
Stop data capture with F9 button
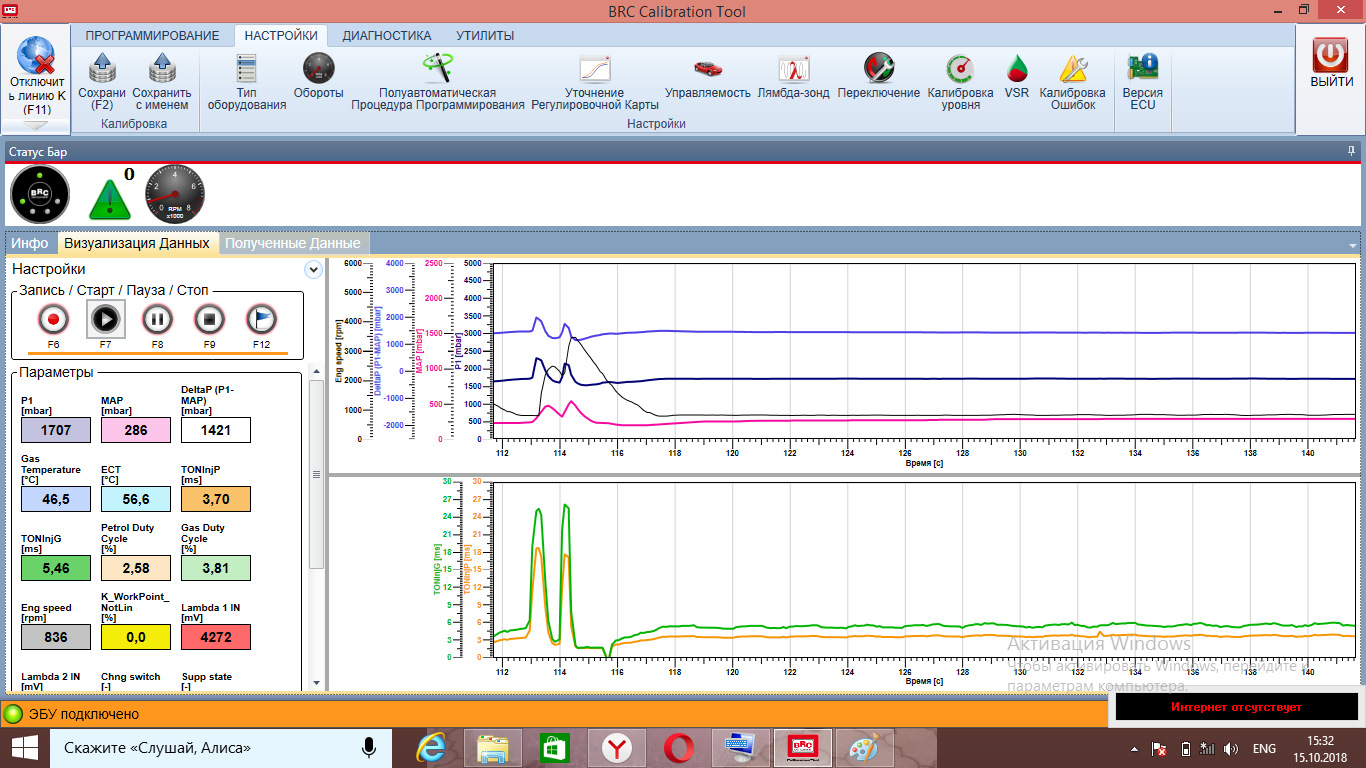coord(209,320)
